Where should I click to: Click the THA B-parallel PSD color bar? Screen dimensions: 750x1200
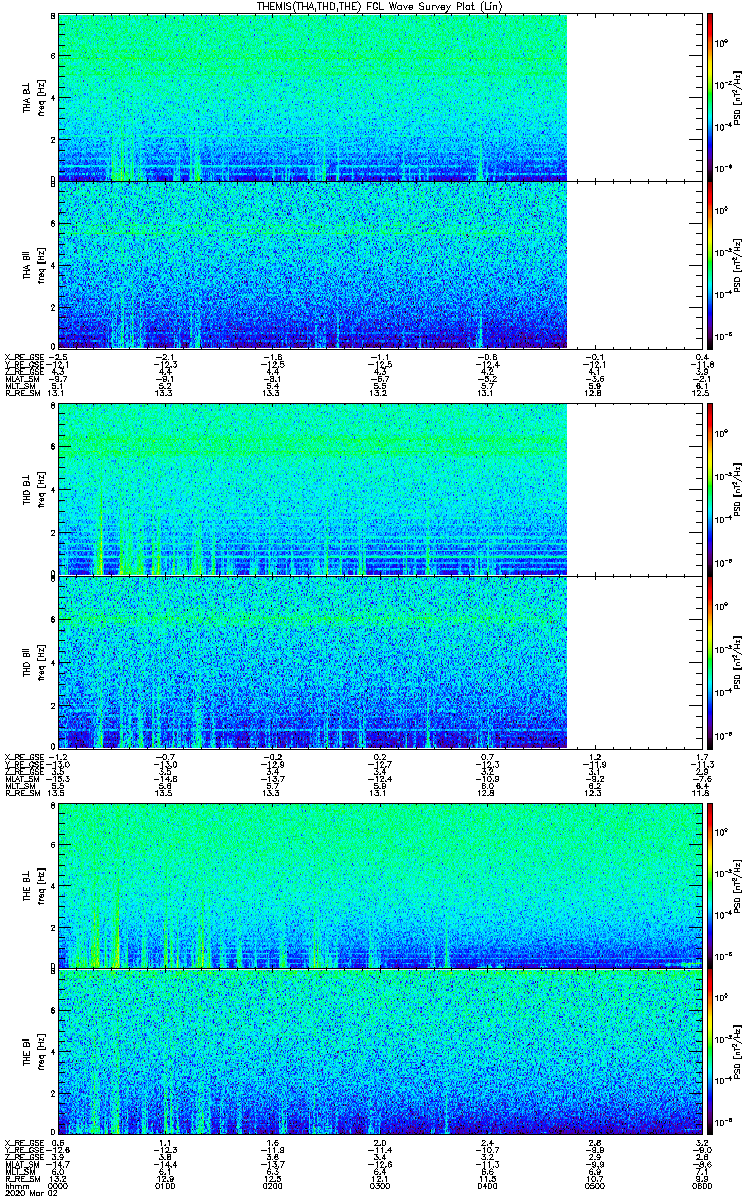[709, 265]
